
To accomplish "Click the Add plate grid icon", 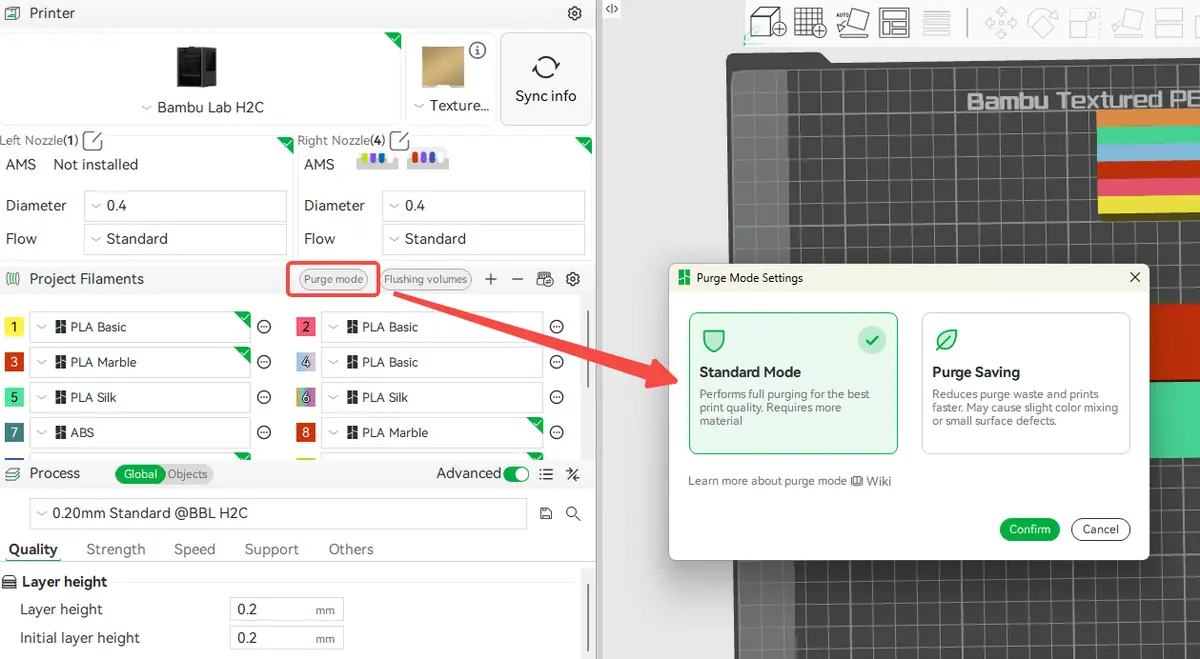I will pos(810,22).
